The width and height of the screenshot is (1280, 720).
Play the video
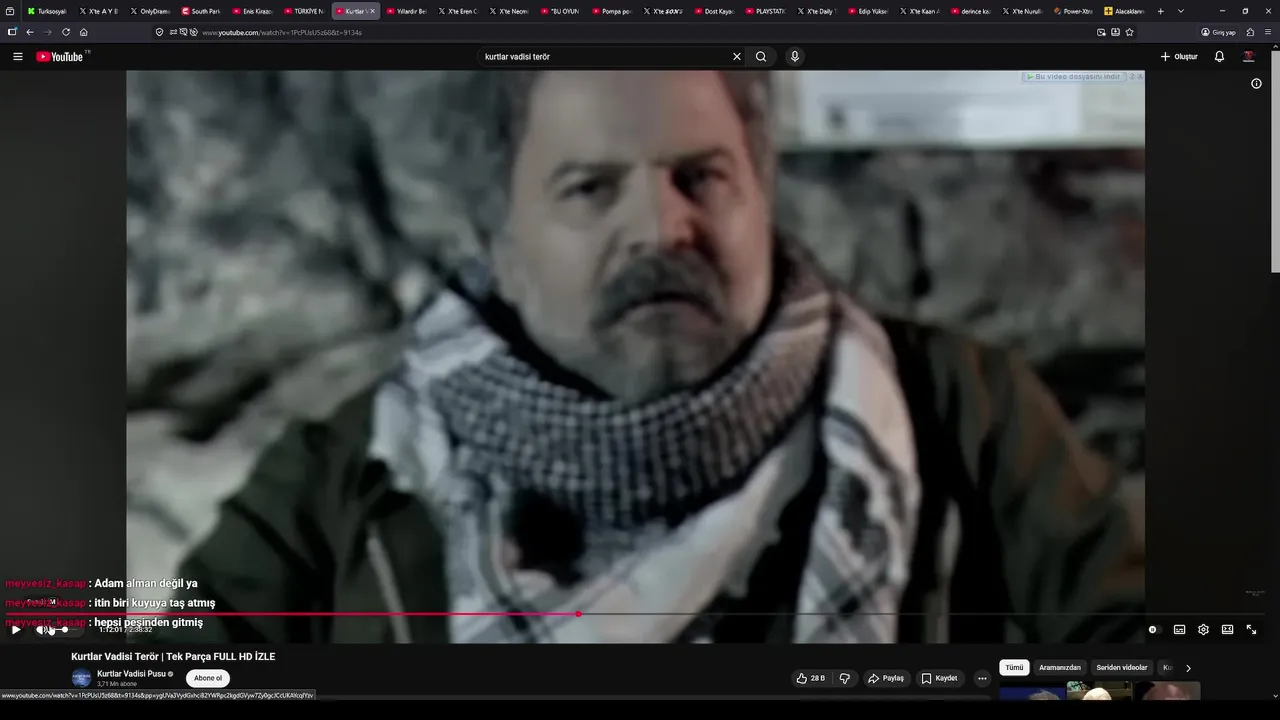tap(16, 630)
